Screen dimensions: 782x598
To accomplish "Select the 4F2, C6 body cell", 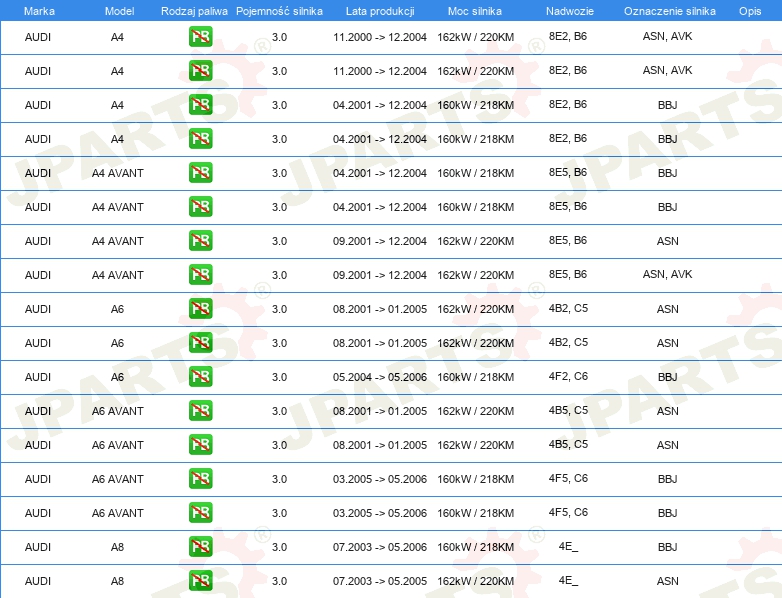I will click(568, 376).
